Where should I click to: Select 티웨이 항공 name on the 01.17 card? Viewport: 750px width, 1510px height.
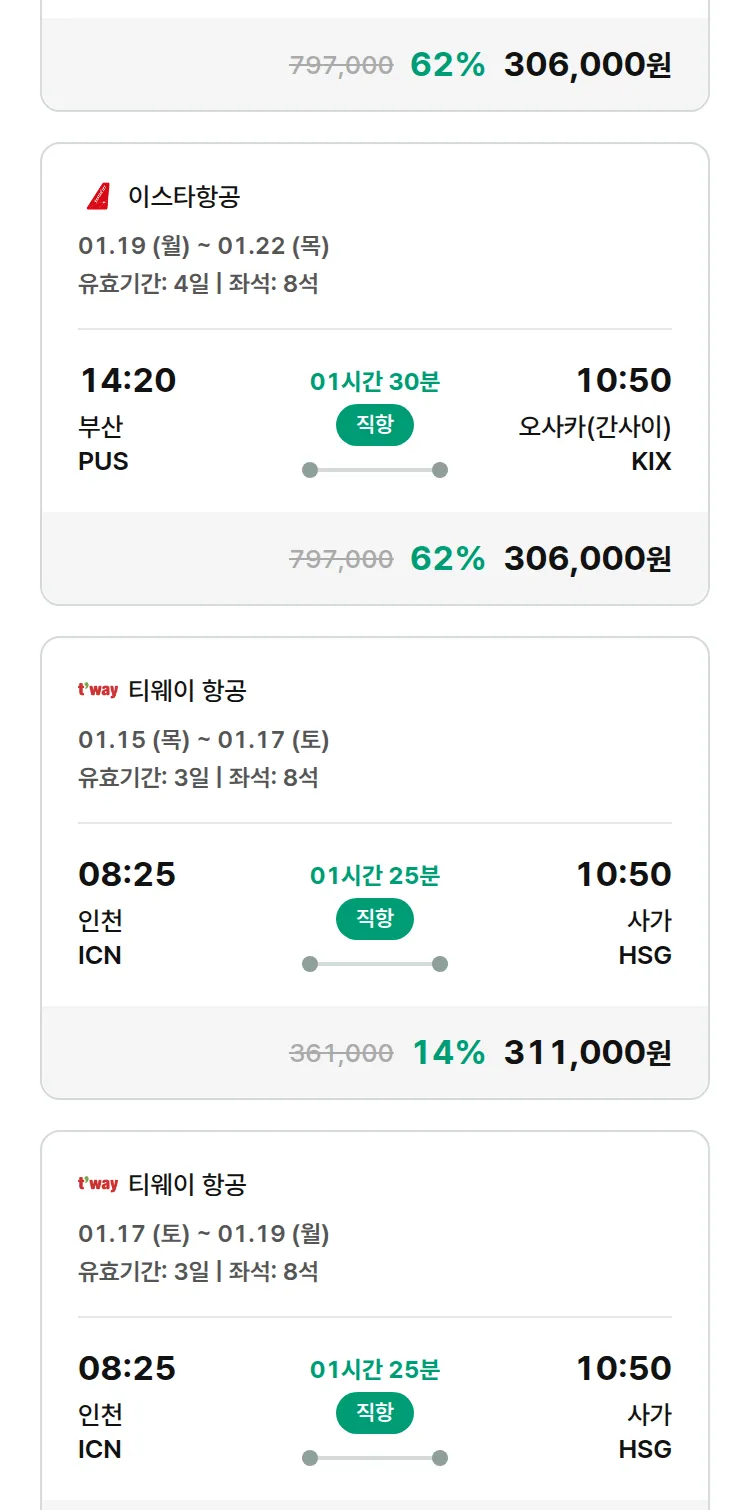coord(187,1184)
